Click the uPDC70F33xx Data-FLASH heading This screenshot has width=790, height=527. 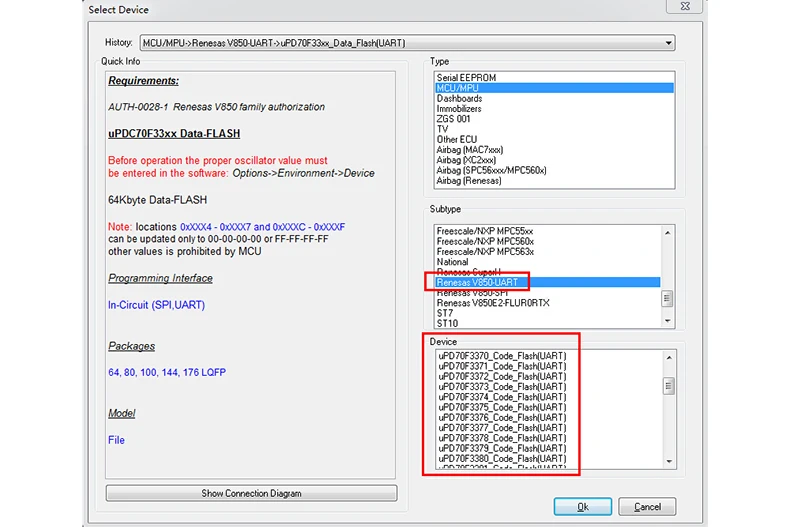(x=174, y=134)
